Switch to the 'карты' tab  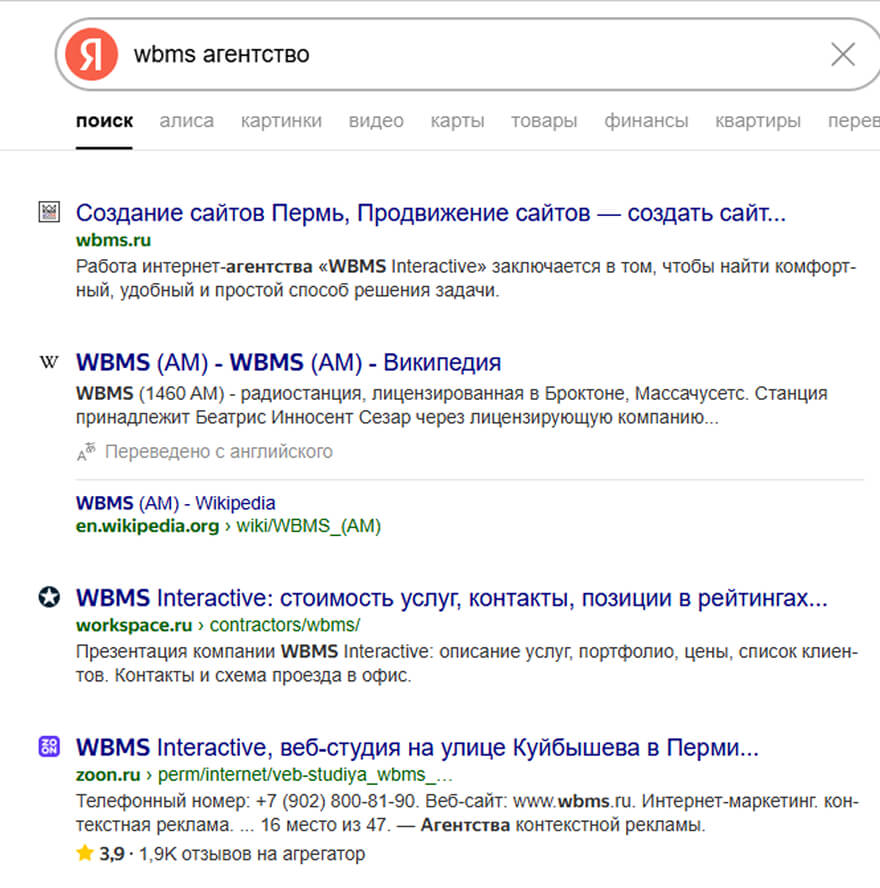[x=458, y=121]
